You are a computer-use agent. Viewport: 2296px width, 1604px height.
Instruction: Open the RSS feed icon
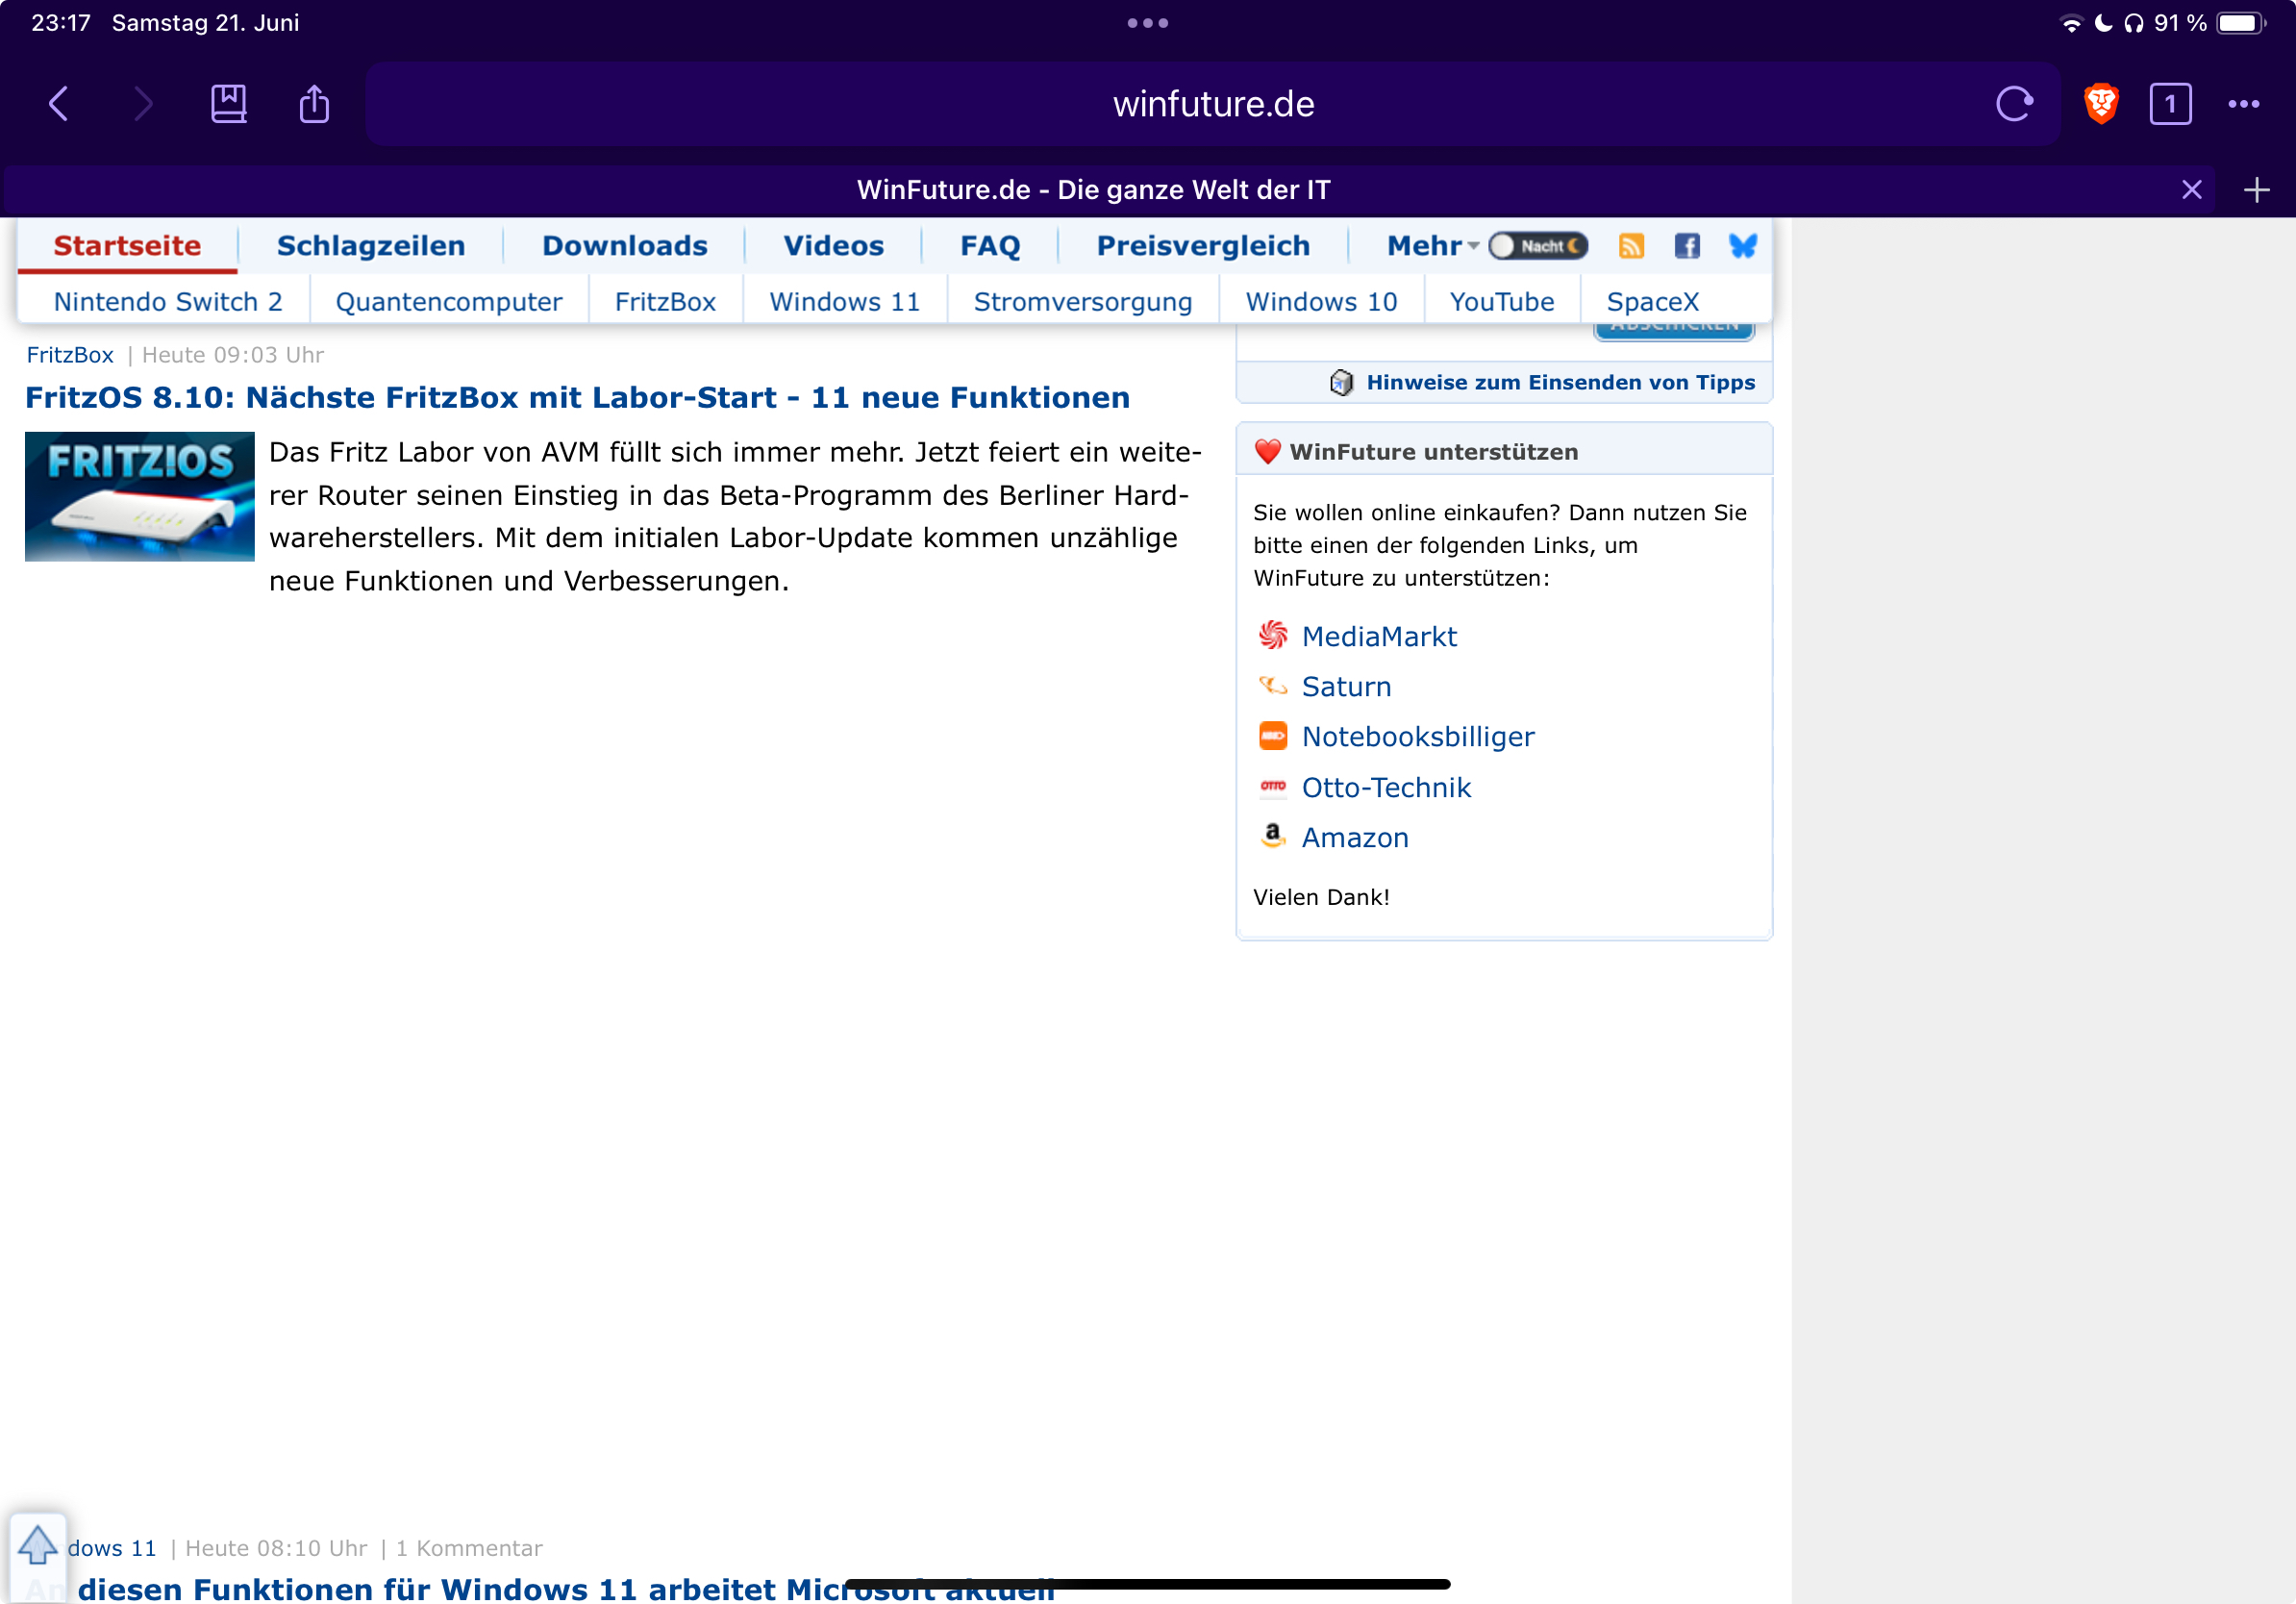click(1631, 246)
